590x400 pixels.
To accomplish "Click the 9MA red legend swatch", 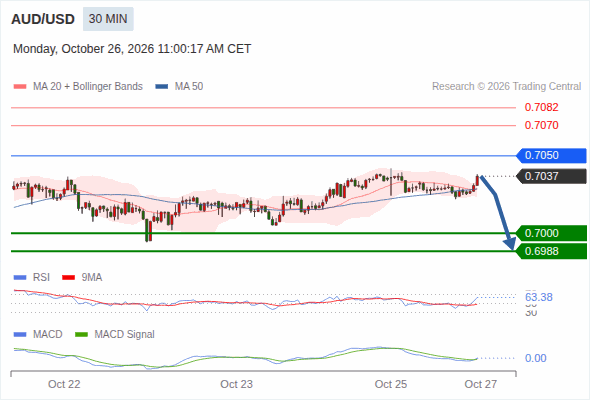I will tap(68, 278).
